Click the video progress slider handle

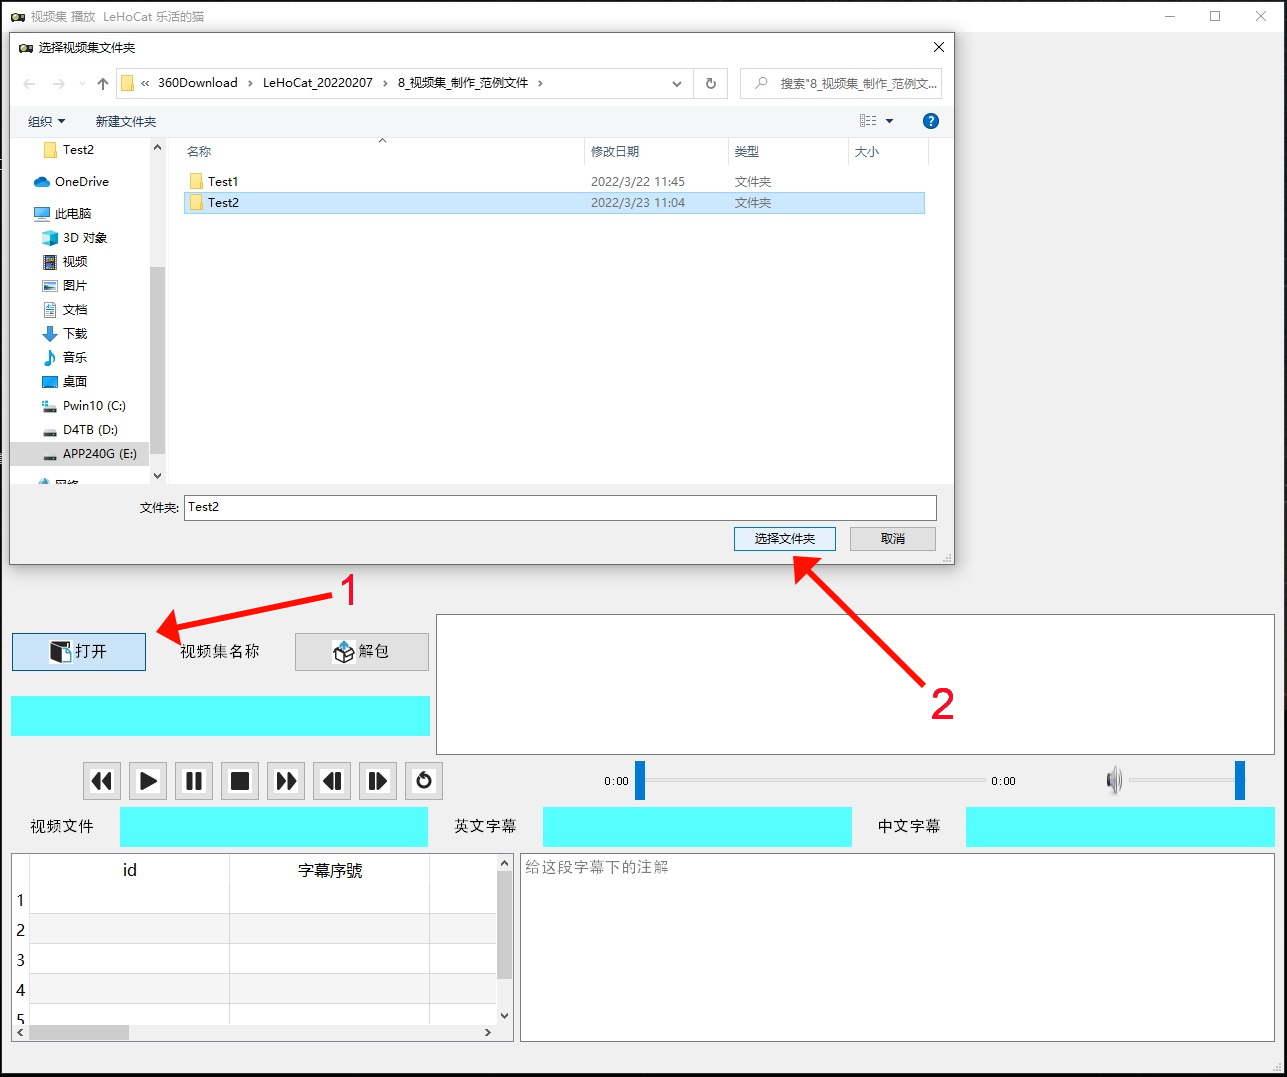(640, 781)
